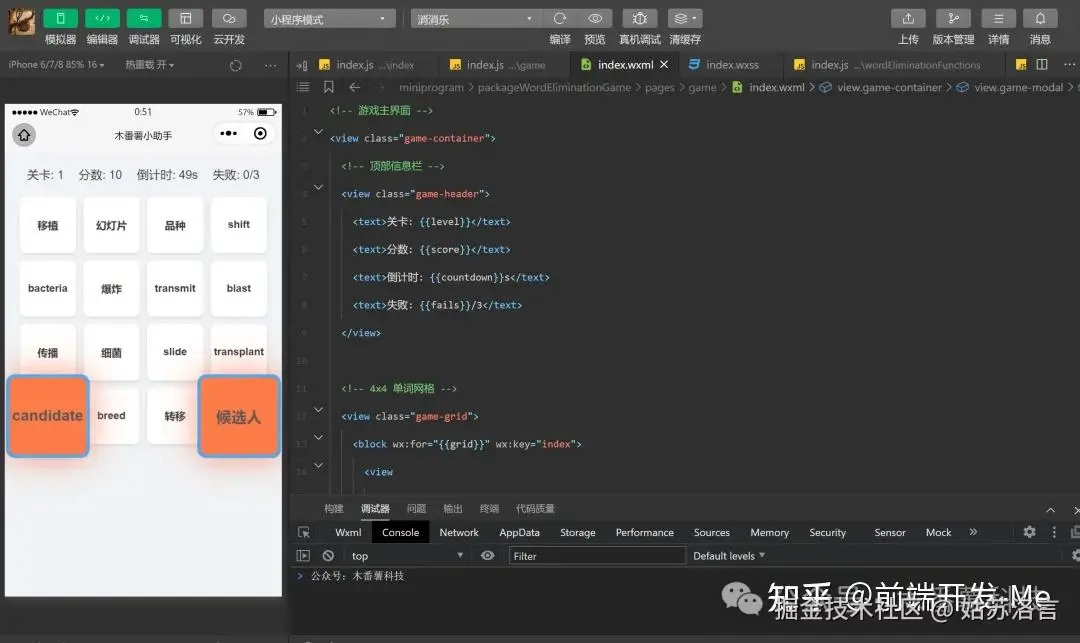
Task: Click the capsule close circle button
Action: 260,134
